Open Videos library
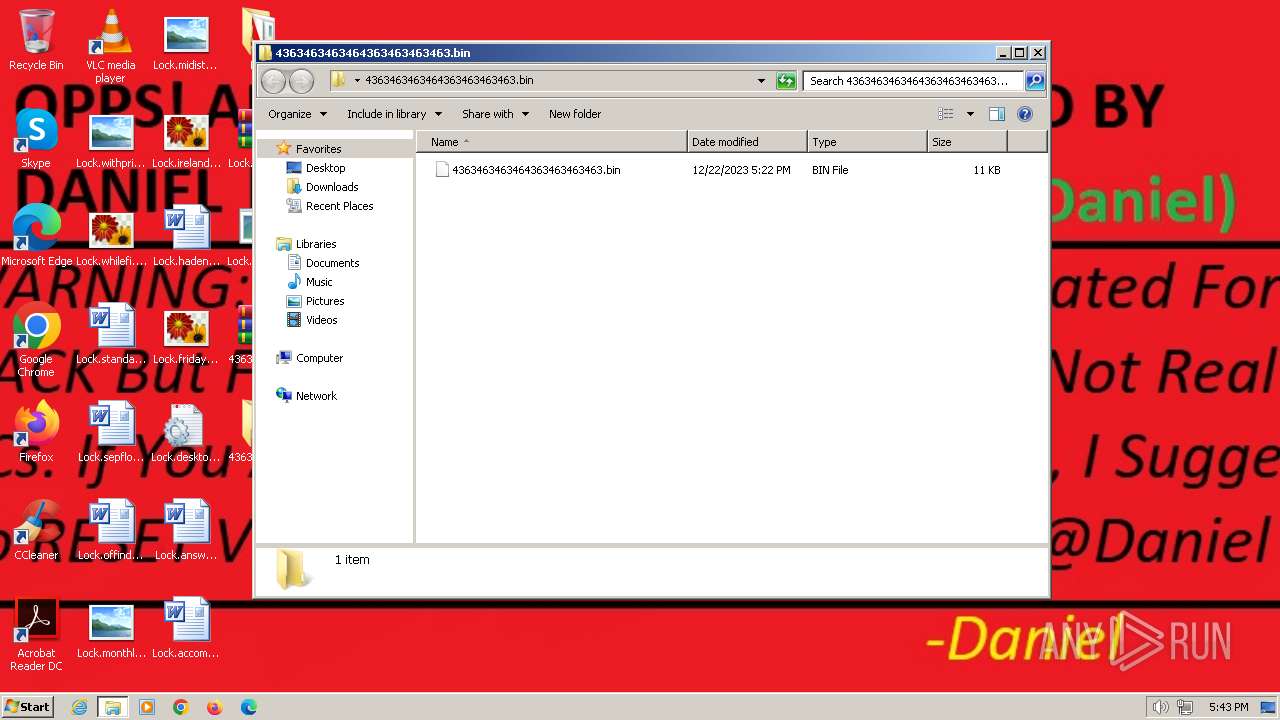Viewport: 1280px width, 720px height. coord(321,320)
